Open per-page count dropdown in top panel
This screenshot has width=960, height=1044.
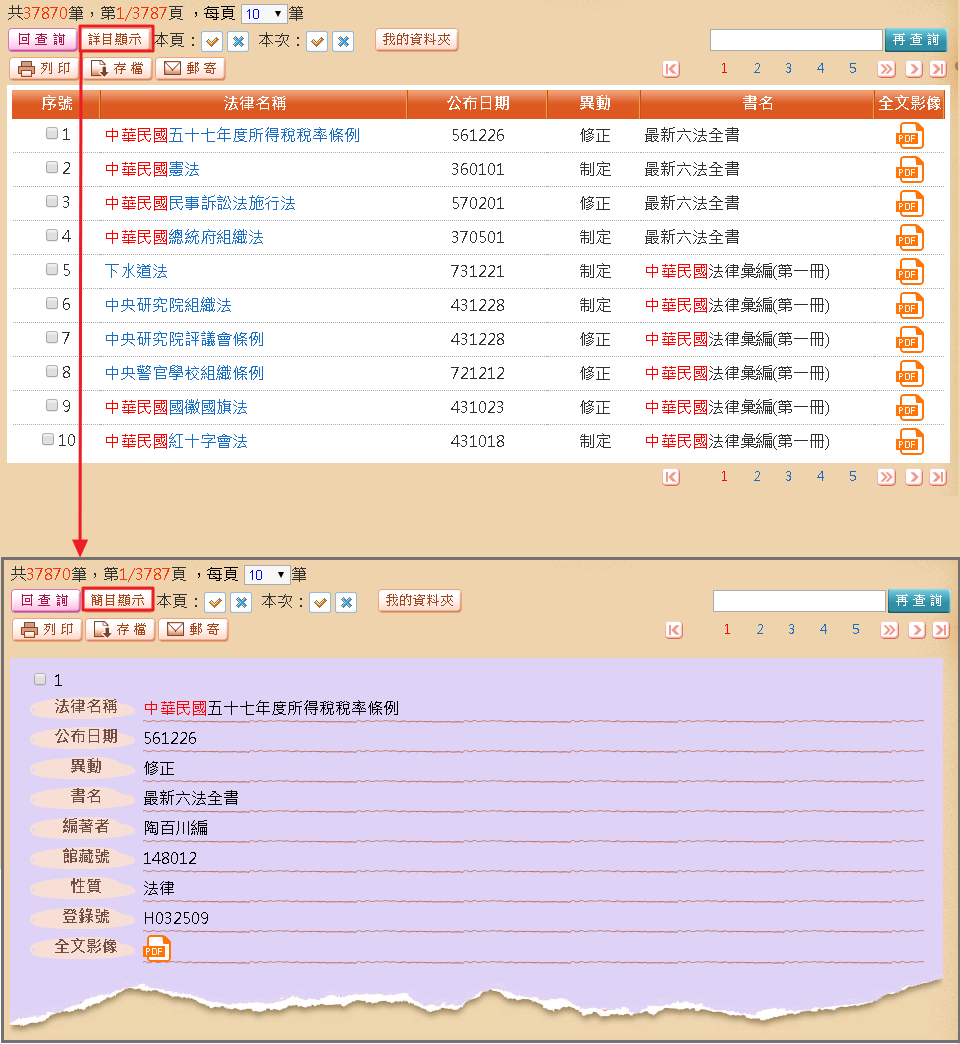click(265, 14)
